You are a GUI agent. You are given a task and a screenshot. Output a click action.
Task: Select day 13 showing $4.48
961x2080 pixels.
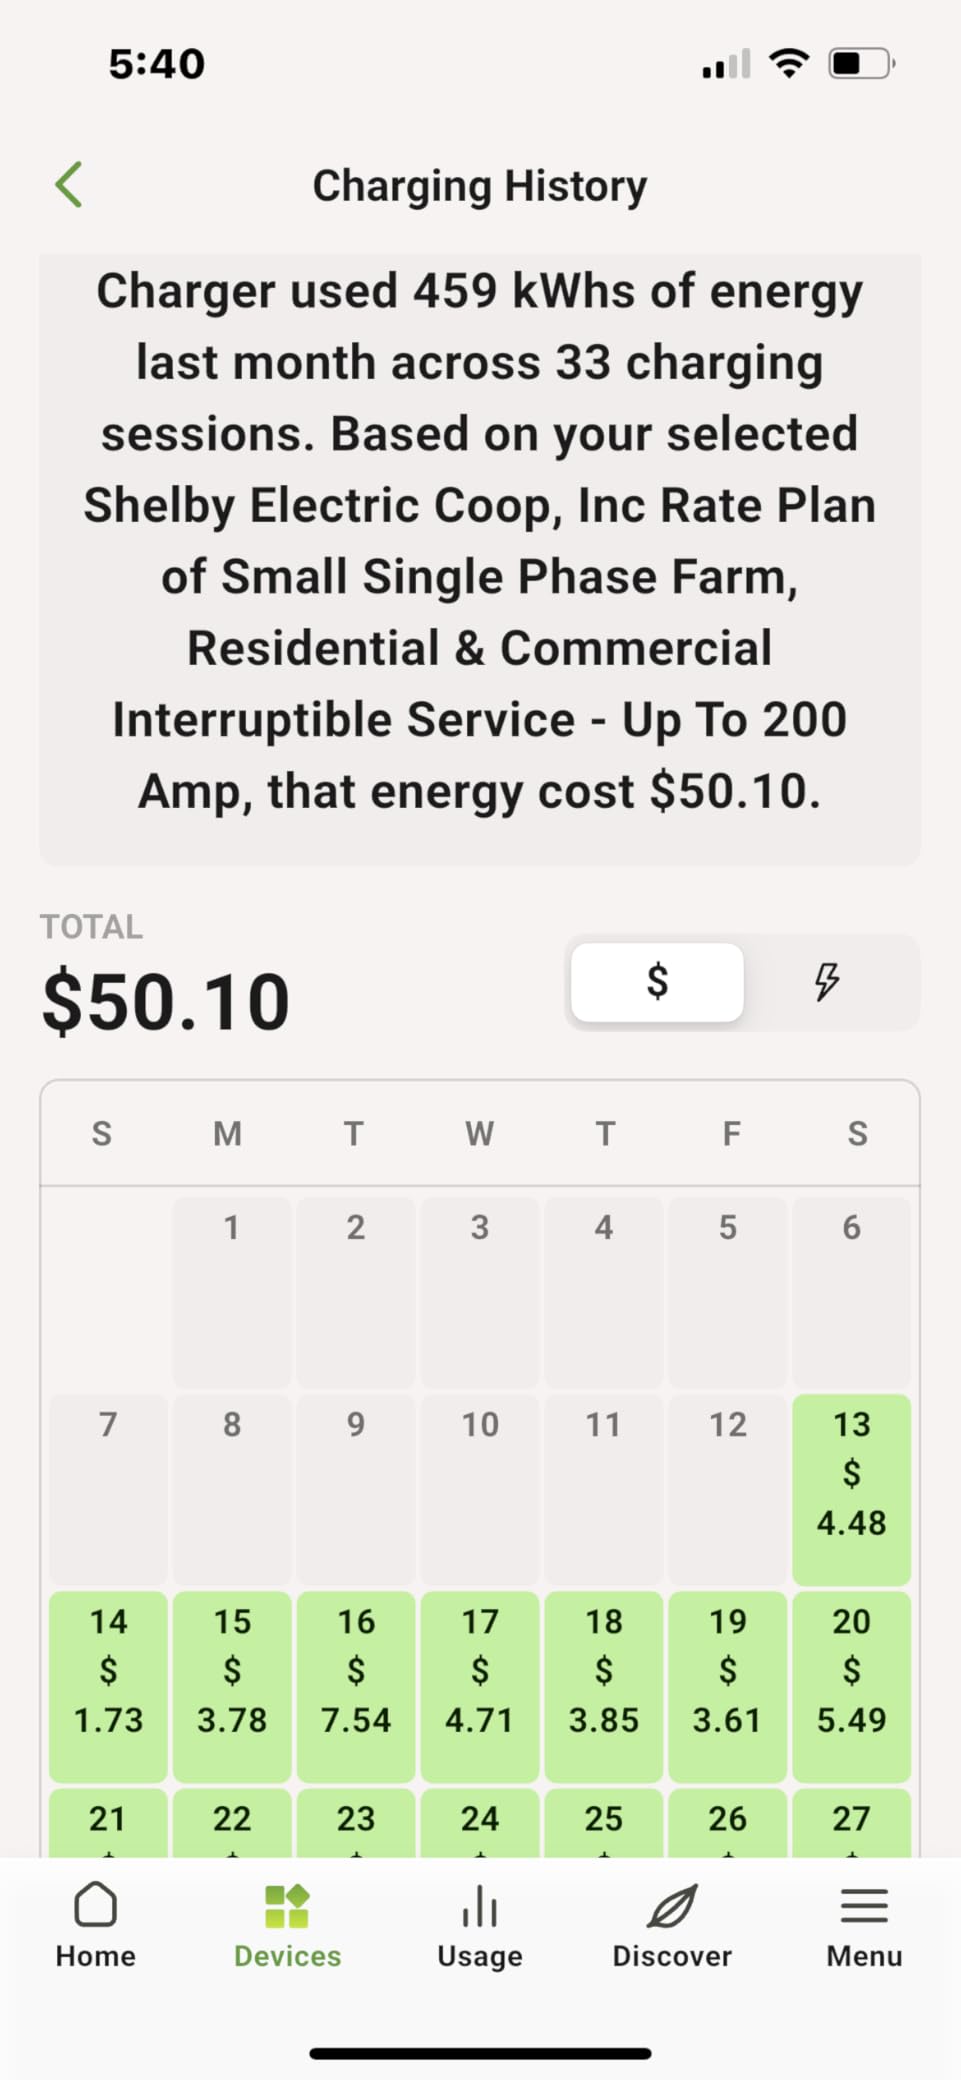pos(851,1489)
